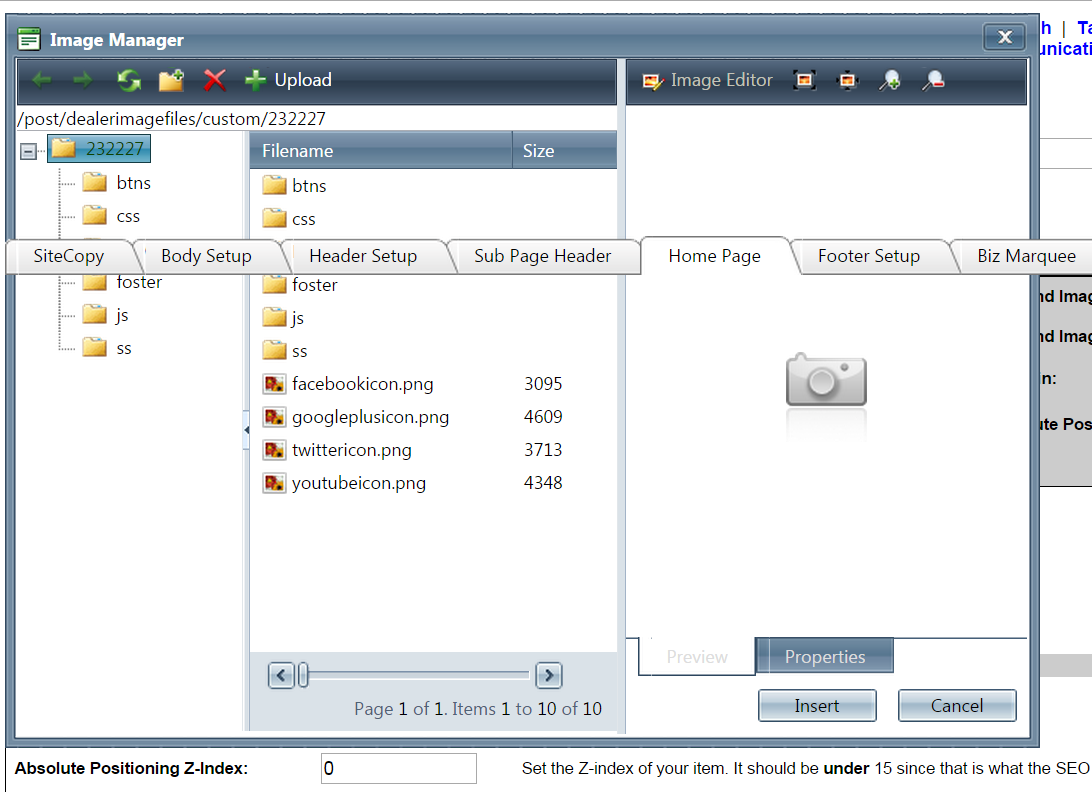Create a new folder
1092x792 pixels.
(171, 80)
